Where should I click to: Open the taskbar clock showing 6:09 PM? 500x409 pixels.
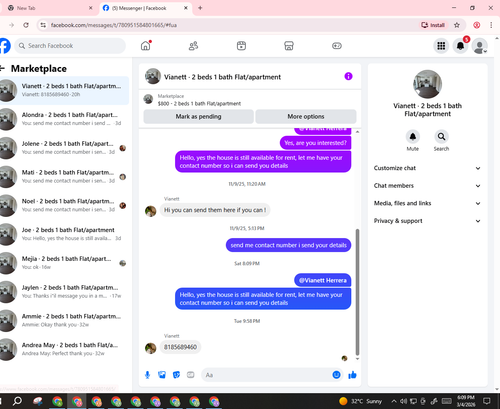(x=466, y=401)
